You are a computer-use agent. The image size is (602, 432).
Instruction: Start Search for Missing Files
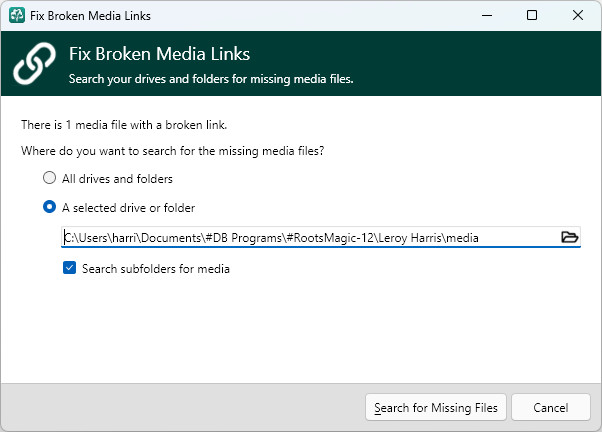point(436,407)
